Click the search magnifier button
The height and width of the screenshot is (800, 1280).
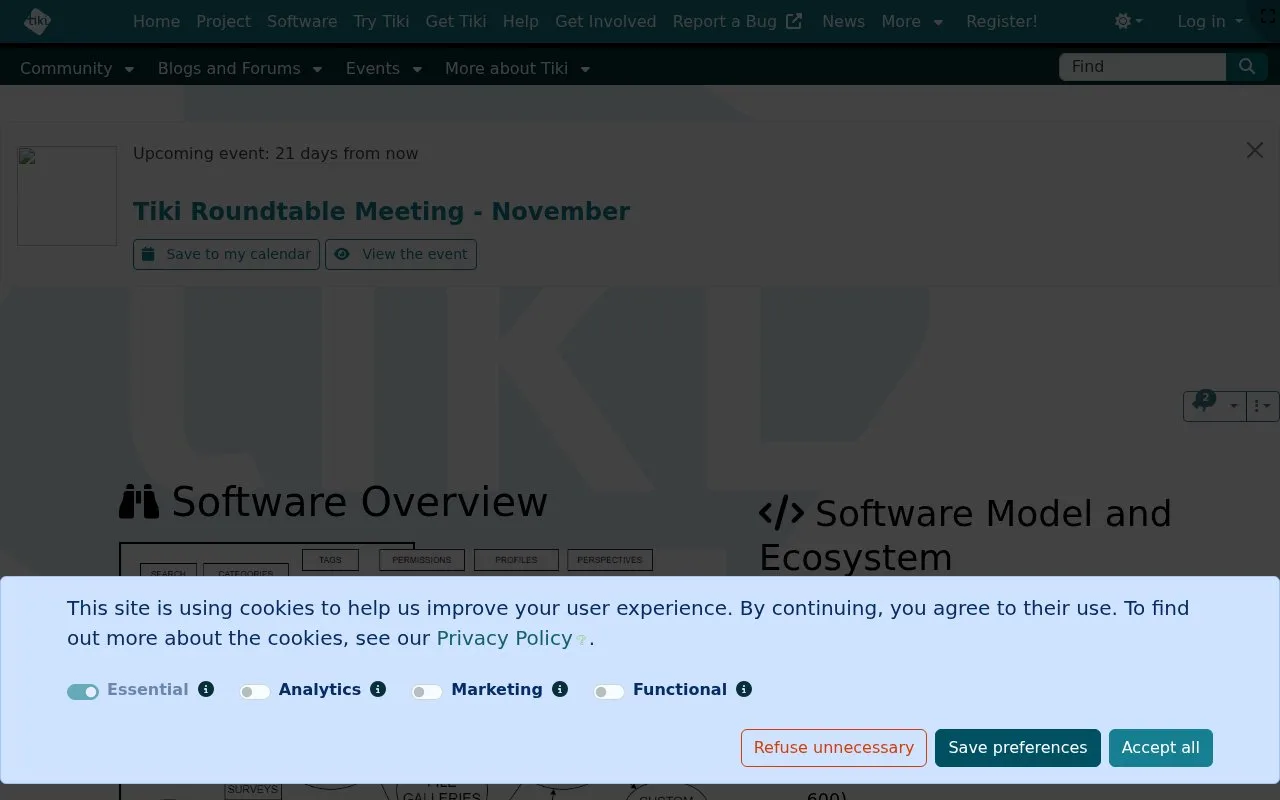click(x=1246, y=66)
